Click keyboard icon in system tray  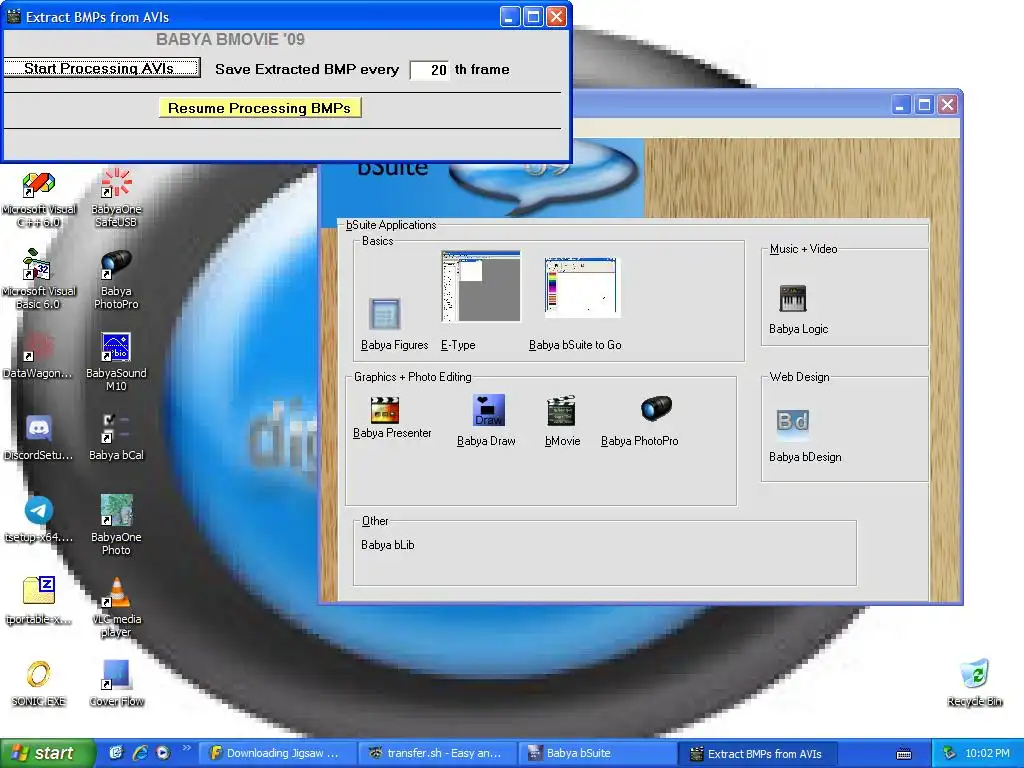(904, 754)
